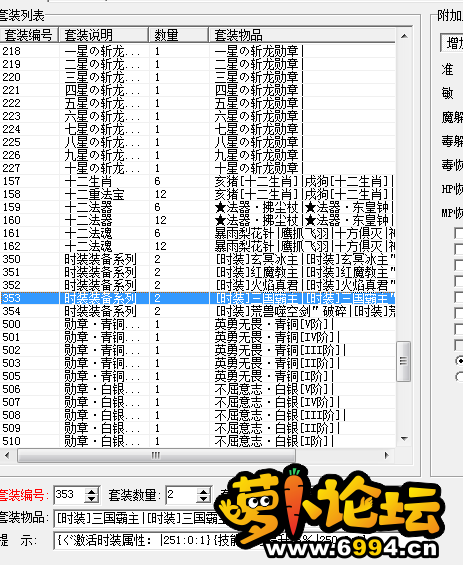Select row 159 十二法器

point(197,207)
